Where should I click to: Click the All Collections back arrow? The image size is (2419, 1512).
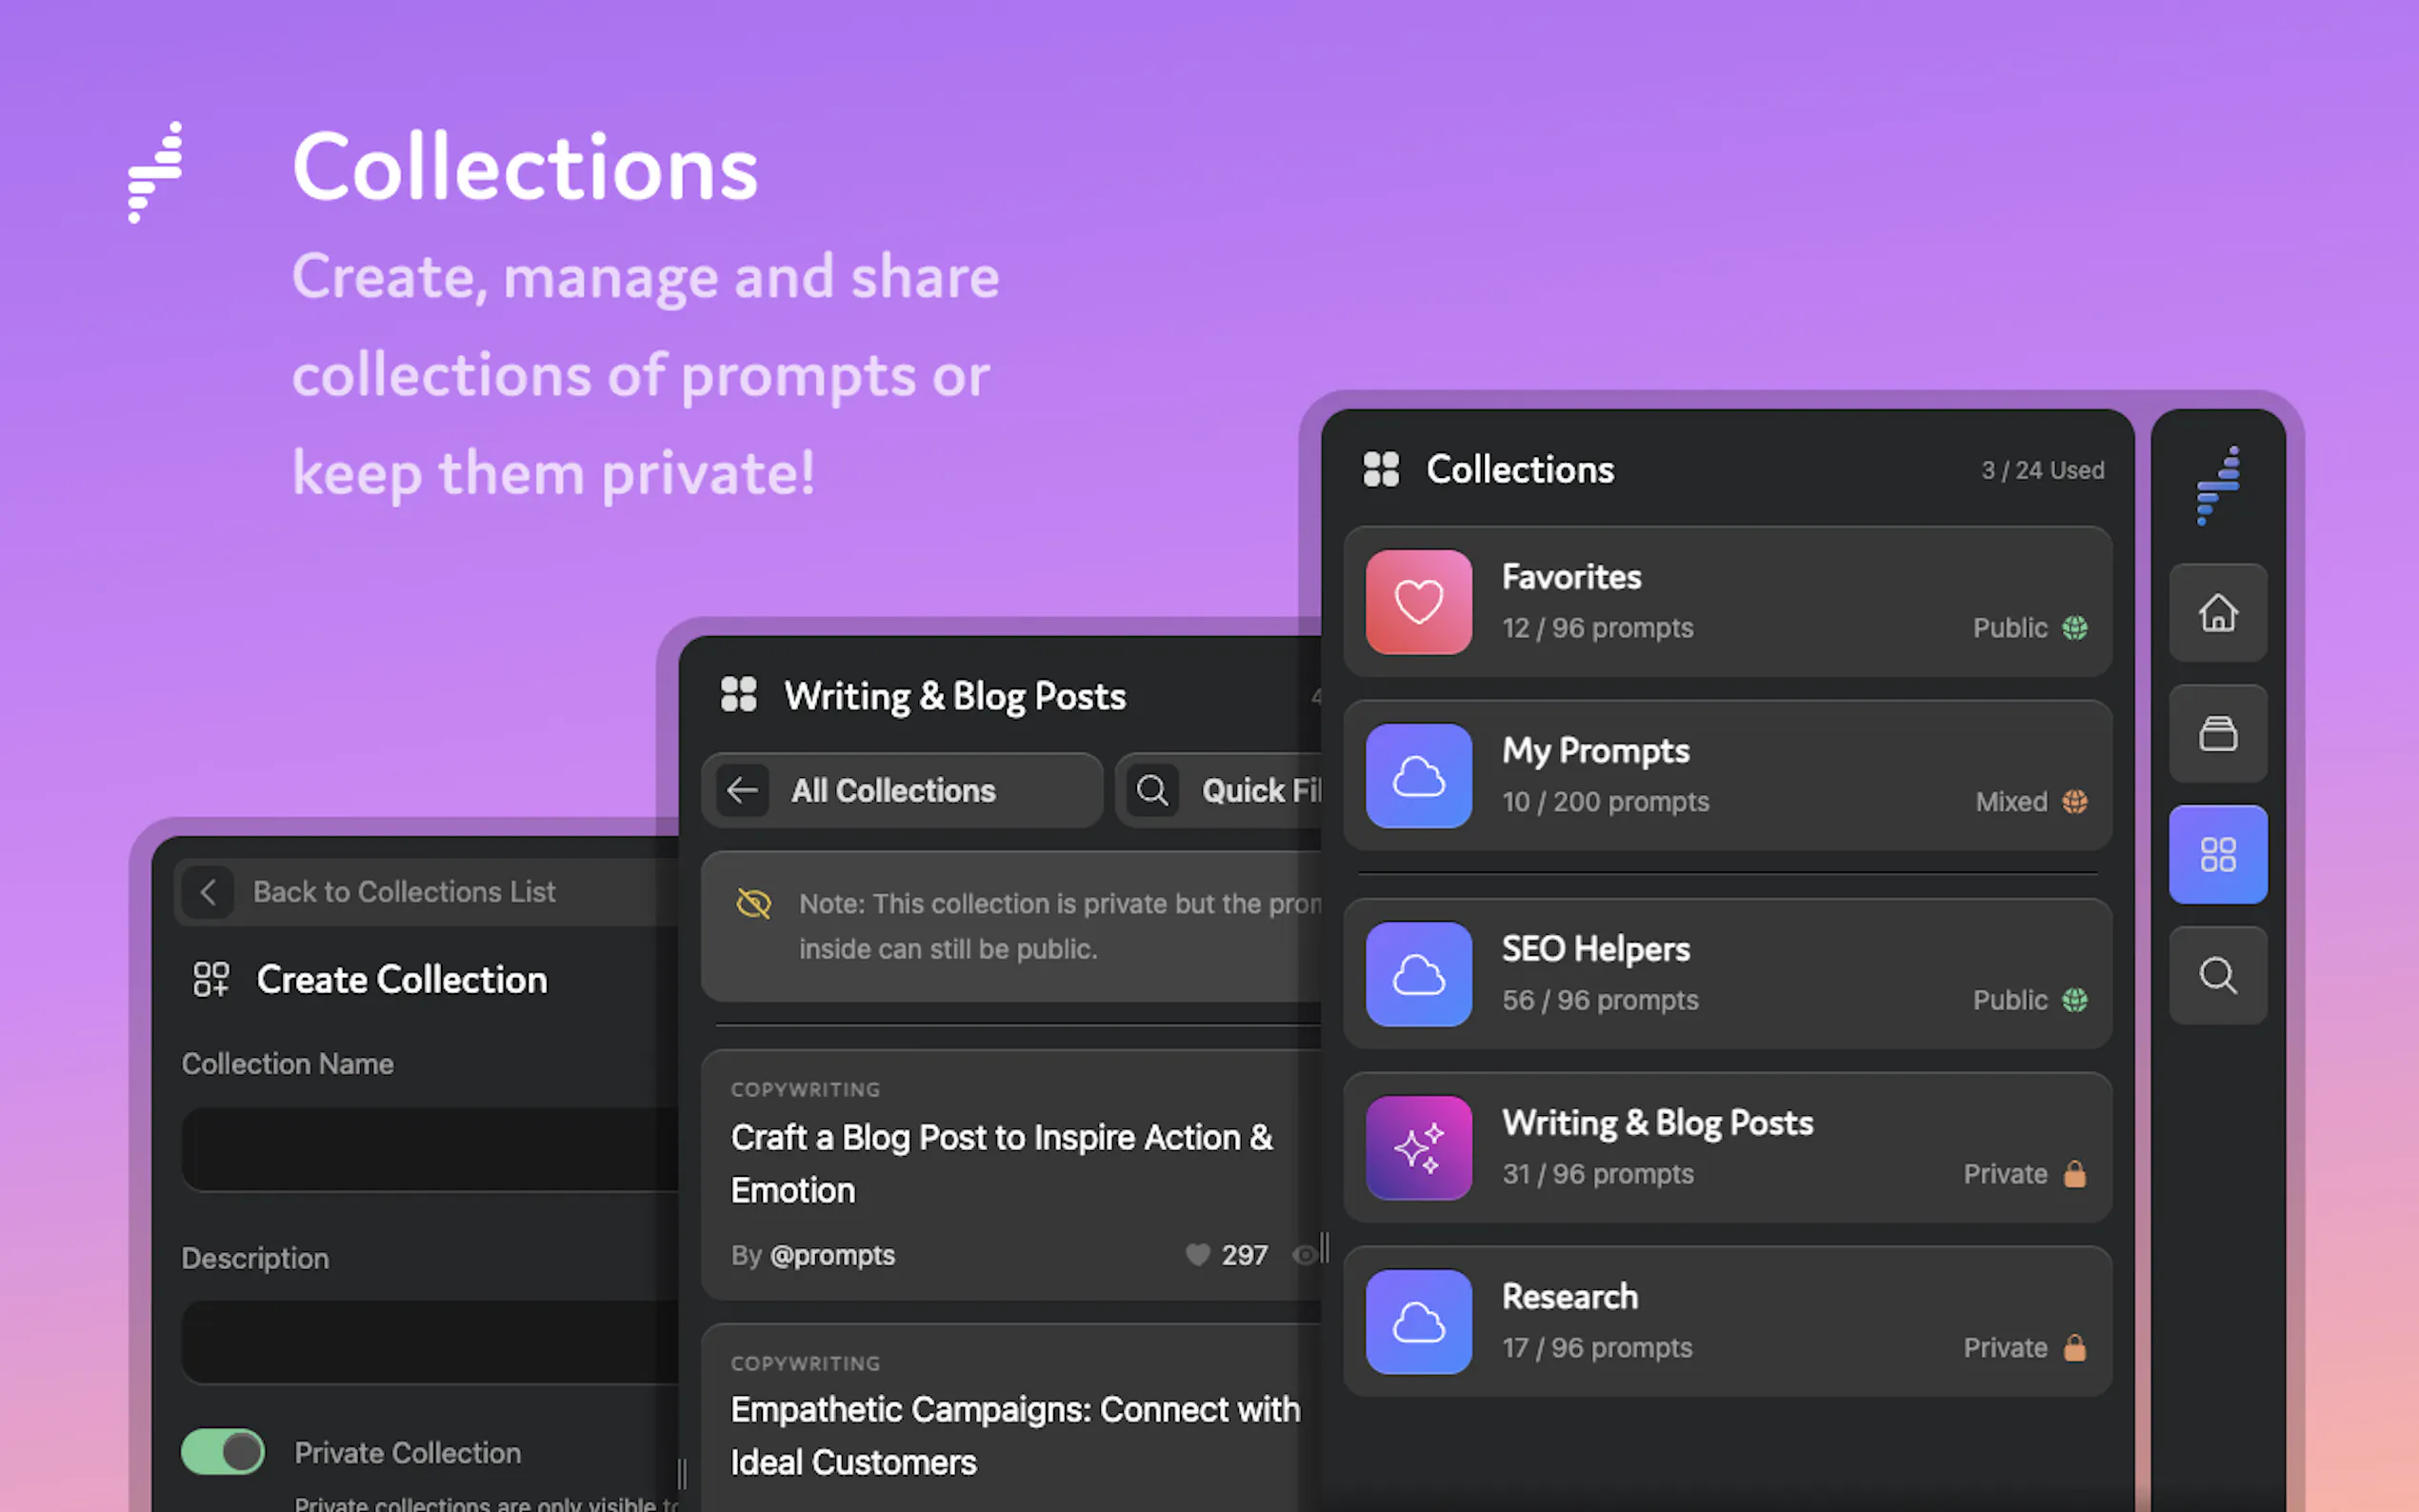[742, 790]
